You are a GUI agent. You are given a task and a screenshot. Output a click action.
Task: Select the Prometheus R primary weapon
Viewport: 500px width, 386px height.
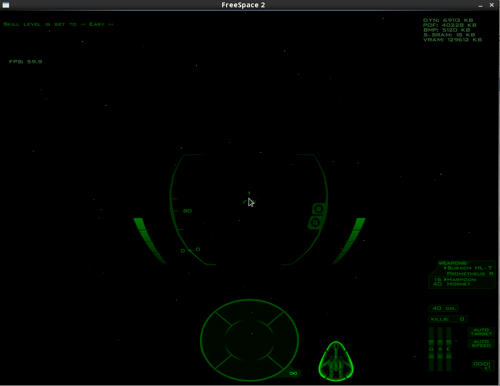(x=470, y=274)
